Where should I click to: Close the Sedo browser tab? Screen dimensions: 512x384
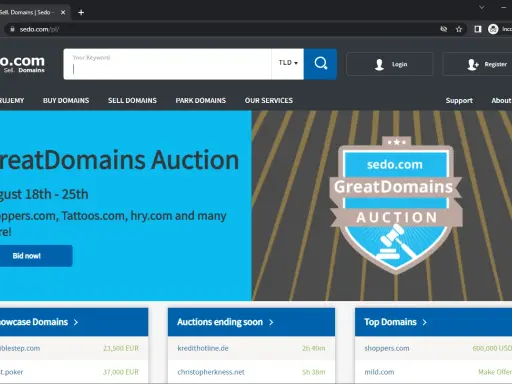click(63, 12)
